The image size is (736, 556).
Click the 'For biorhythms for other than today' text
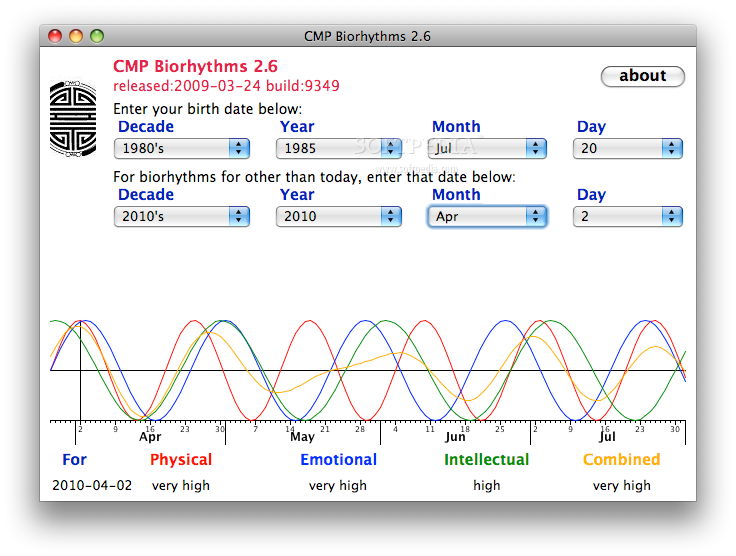point(314,177)
